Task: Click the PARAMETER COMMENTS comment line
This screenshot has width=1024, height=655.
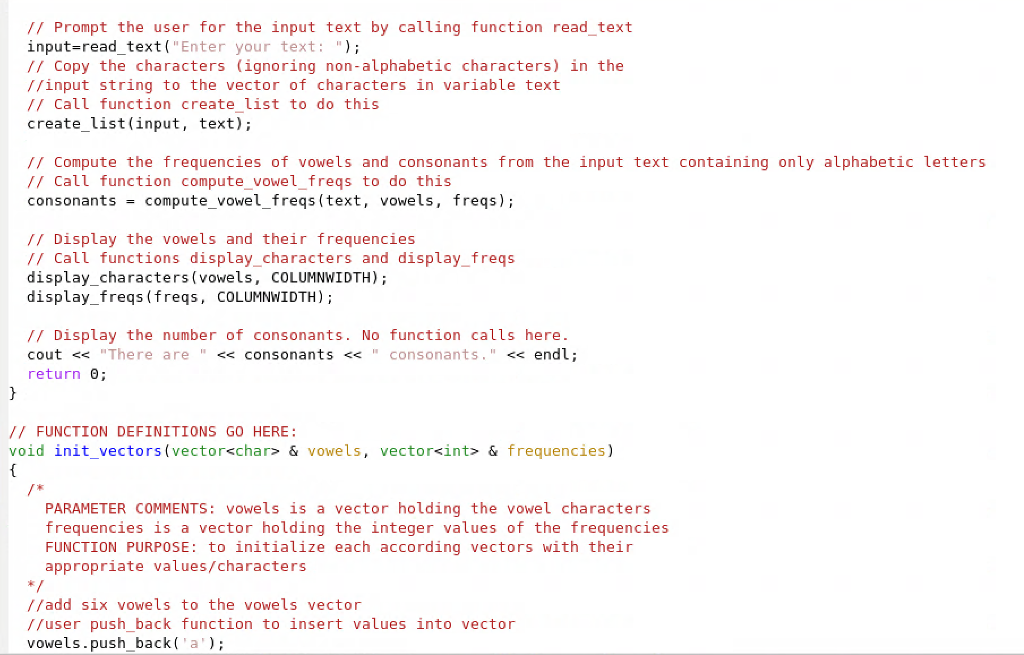Action: [347, 509]
